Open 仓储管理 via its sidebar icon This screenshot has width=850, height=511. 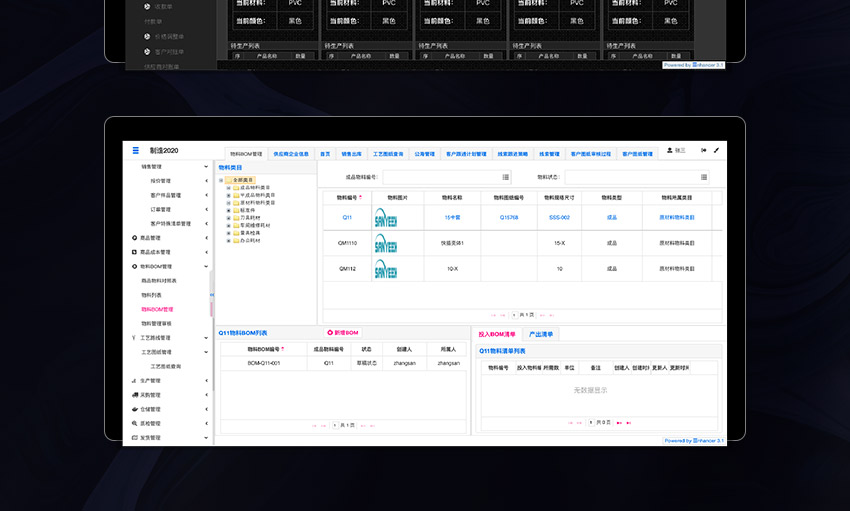(134, 409)
